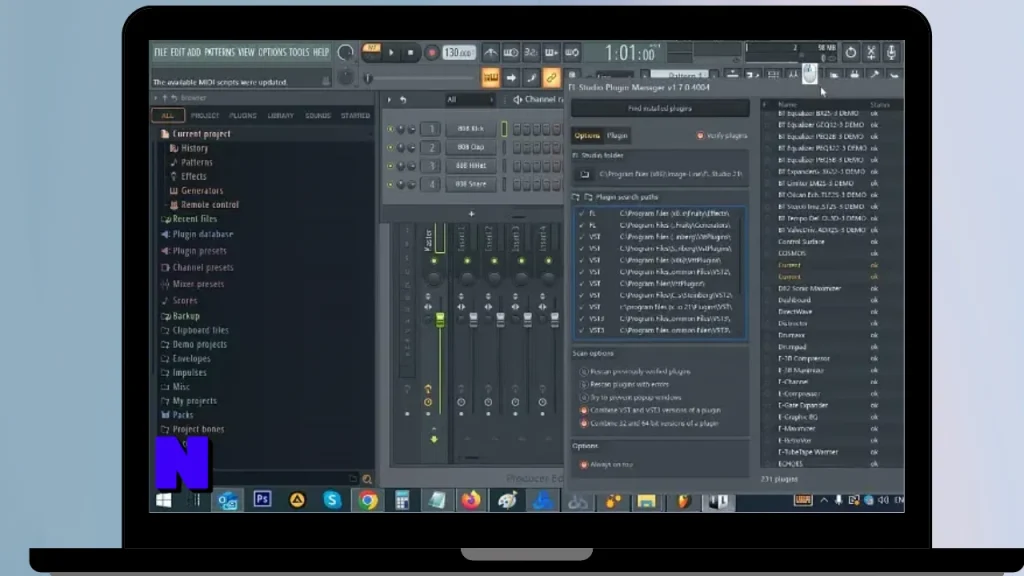Image resolution: width=1024 pixels, height=576 pixels.
Task: Switch to the PLUGINS browser tab
Action: [x=243, y=116]
